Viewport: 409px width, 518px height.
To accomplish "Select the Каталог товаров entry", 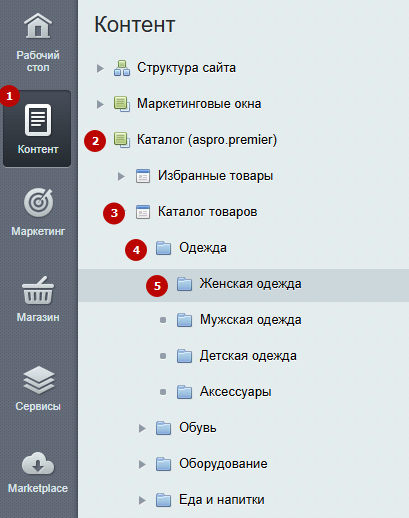I will [x=207, y=212].
